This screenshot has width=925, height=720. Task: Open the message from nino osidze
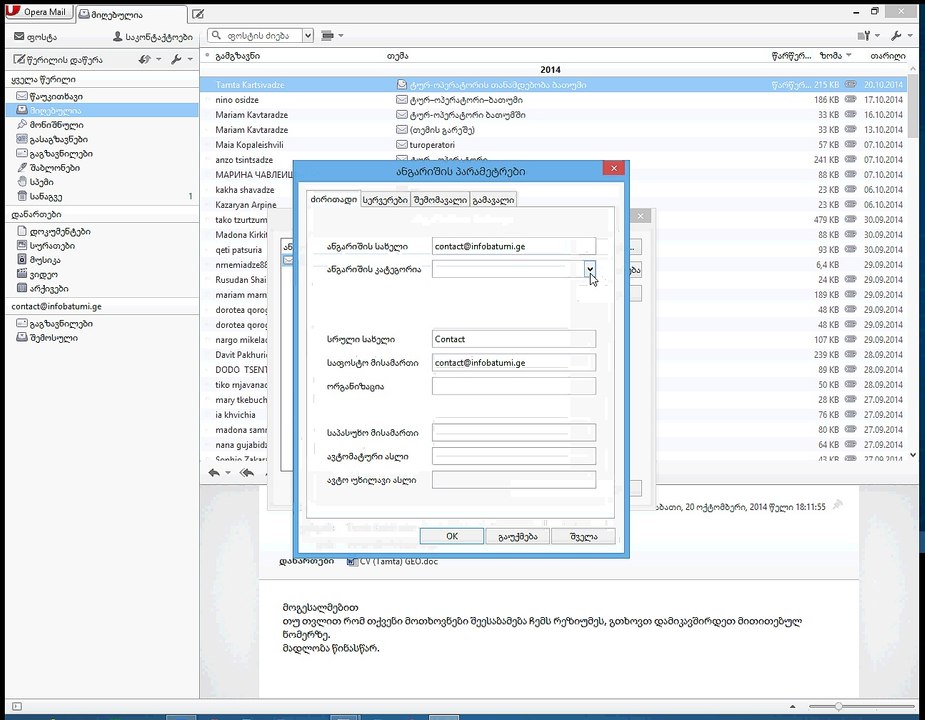point(552,100)
